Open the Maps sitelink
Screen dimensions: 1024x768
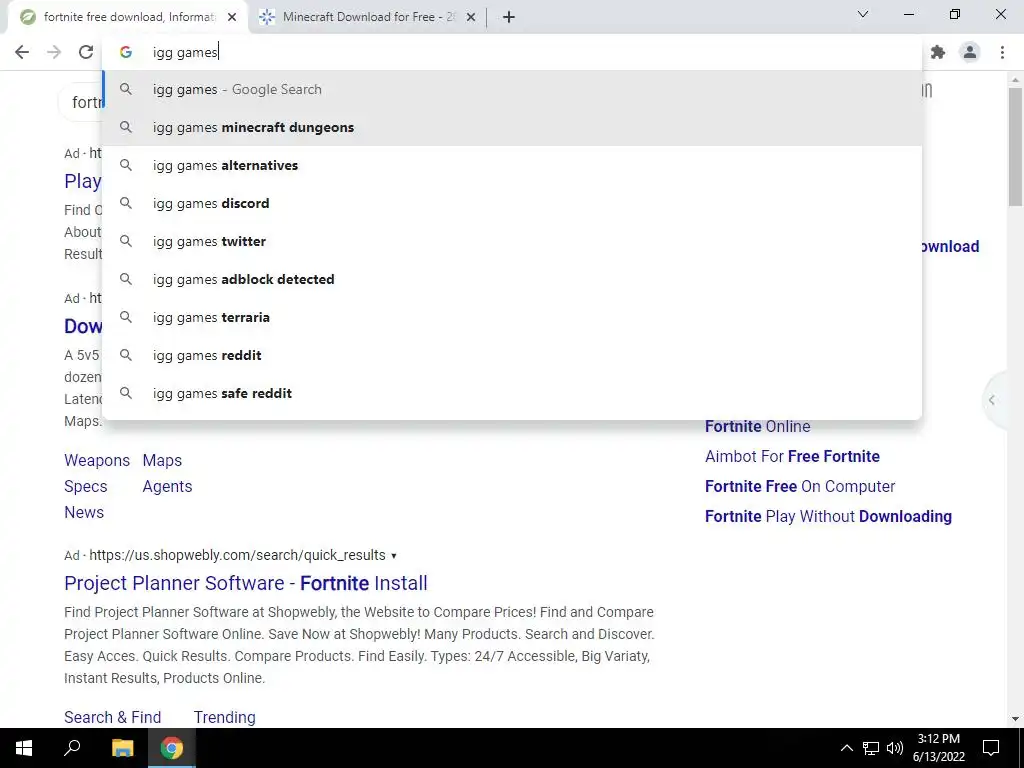(162, 460)
